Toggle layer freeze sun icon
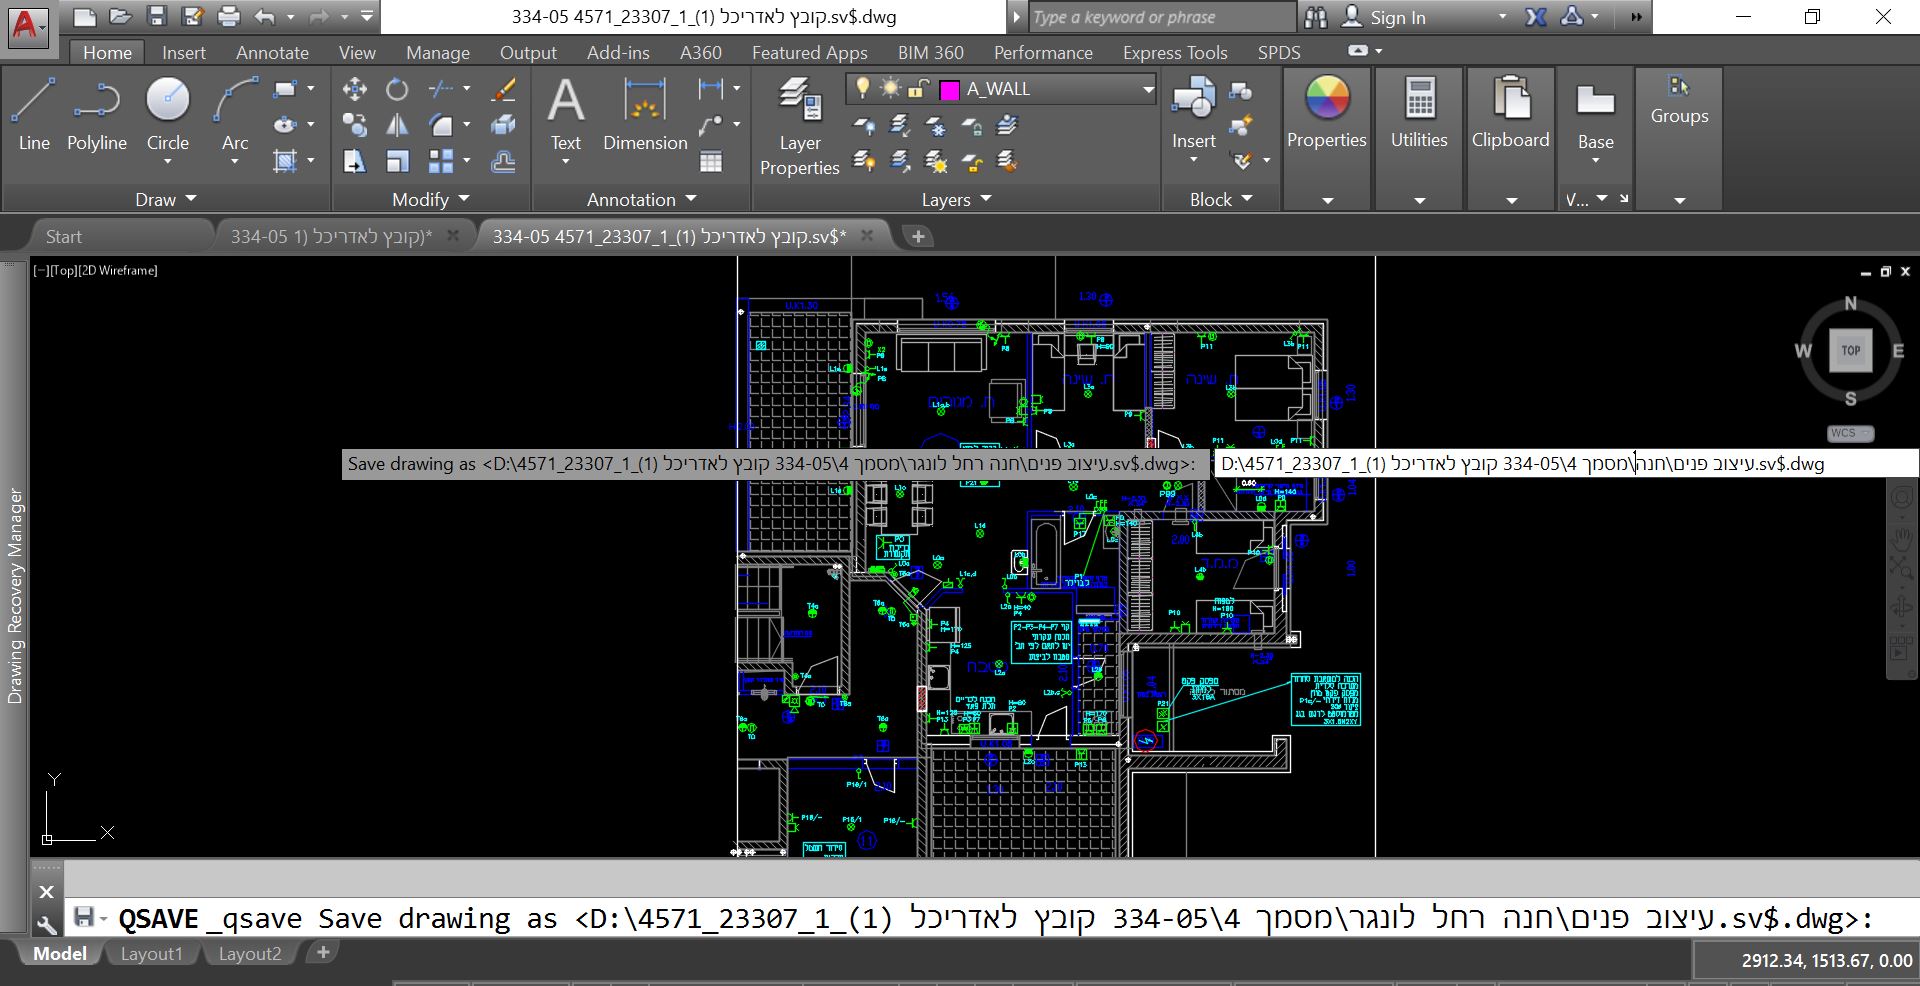The image size is (1920, 986). 890,89
